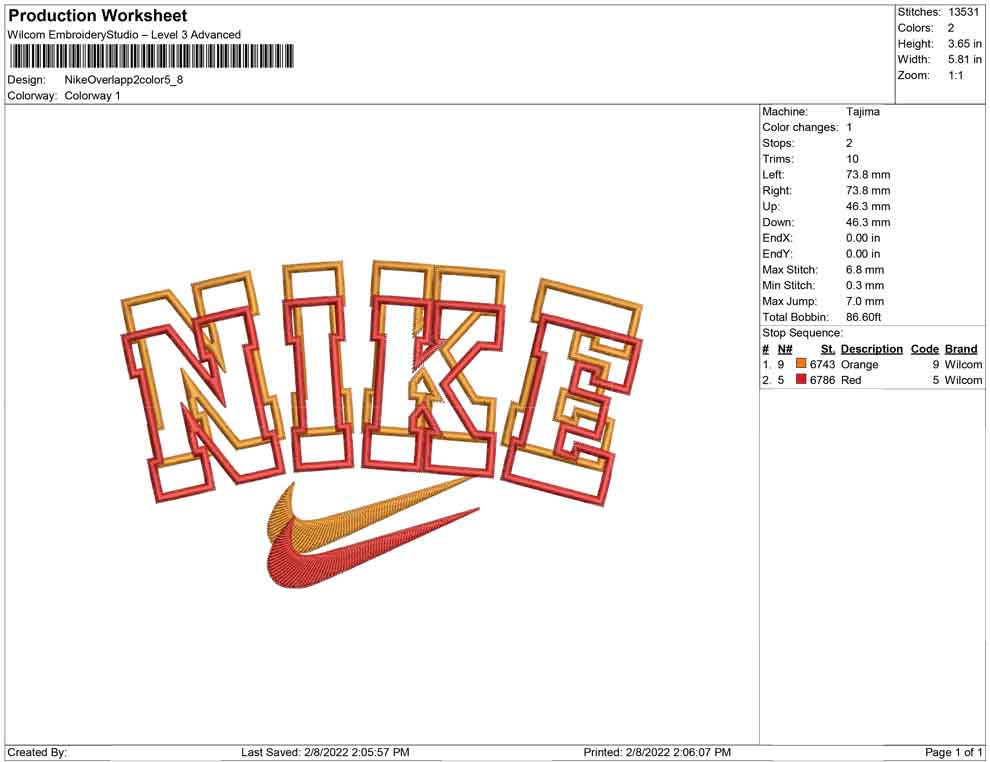This screenshot has height=762, width=990.
Task: Click the 'Colorway 1' value
Action: point(92,96)
